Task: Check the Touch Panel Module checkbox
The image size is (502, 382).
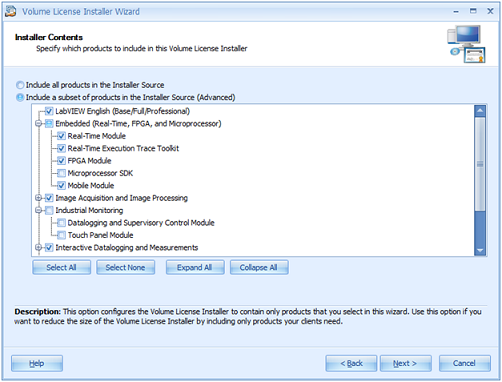Action: click(x=61, y=235)
